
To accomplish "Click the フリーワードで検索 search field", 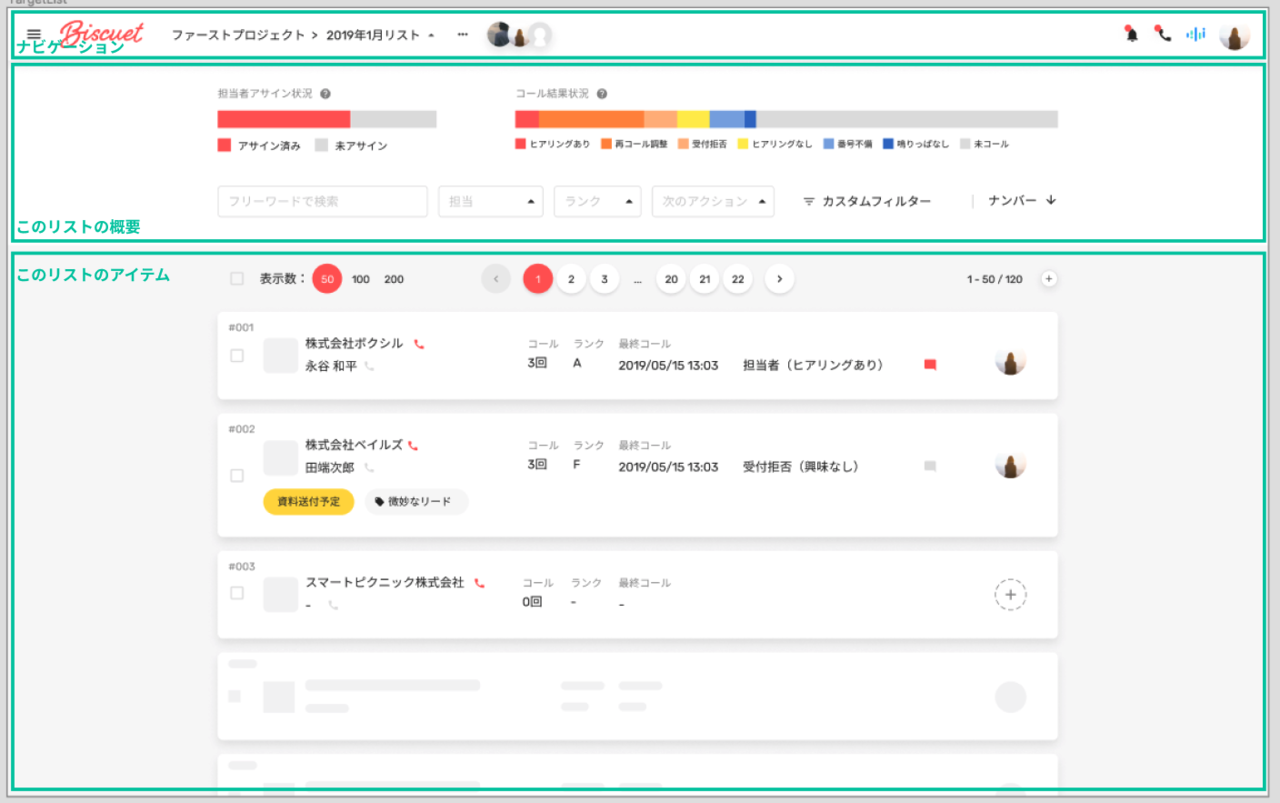I will coord(322,201).
